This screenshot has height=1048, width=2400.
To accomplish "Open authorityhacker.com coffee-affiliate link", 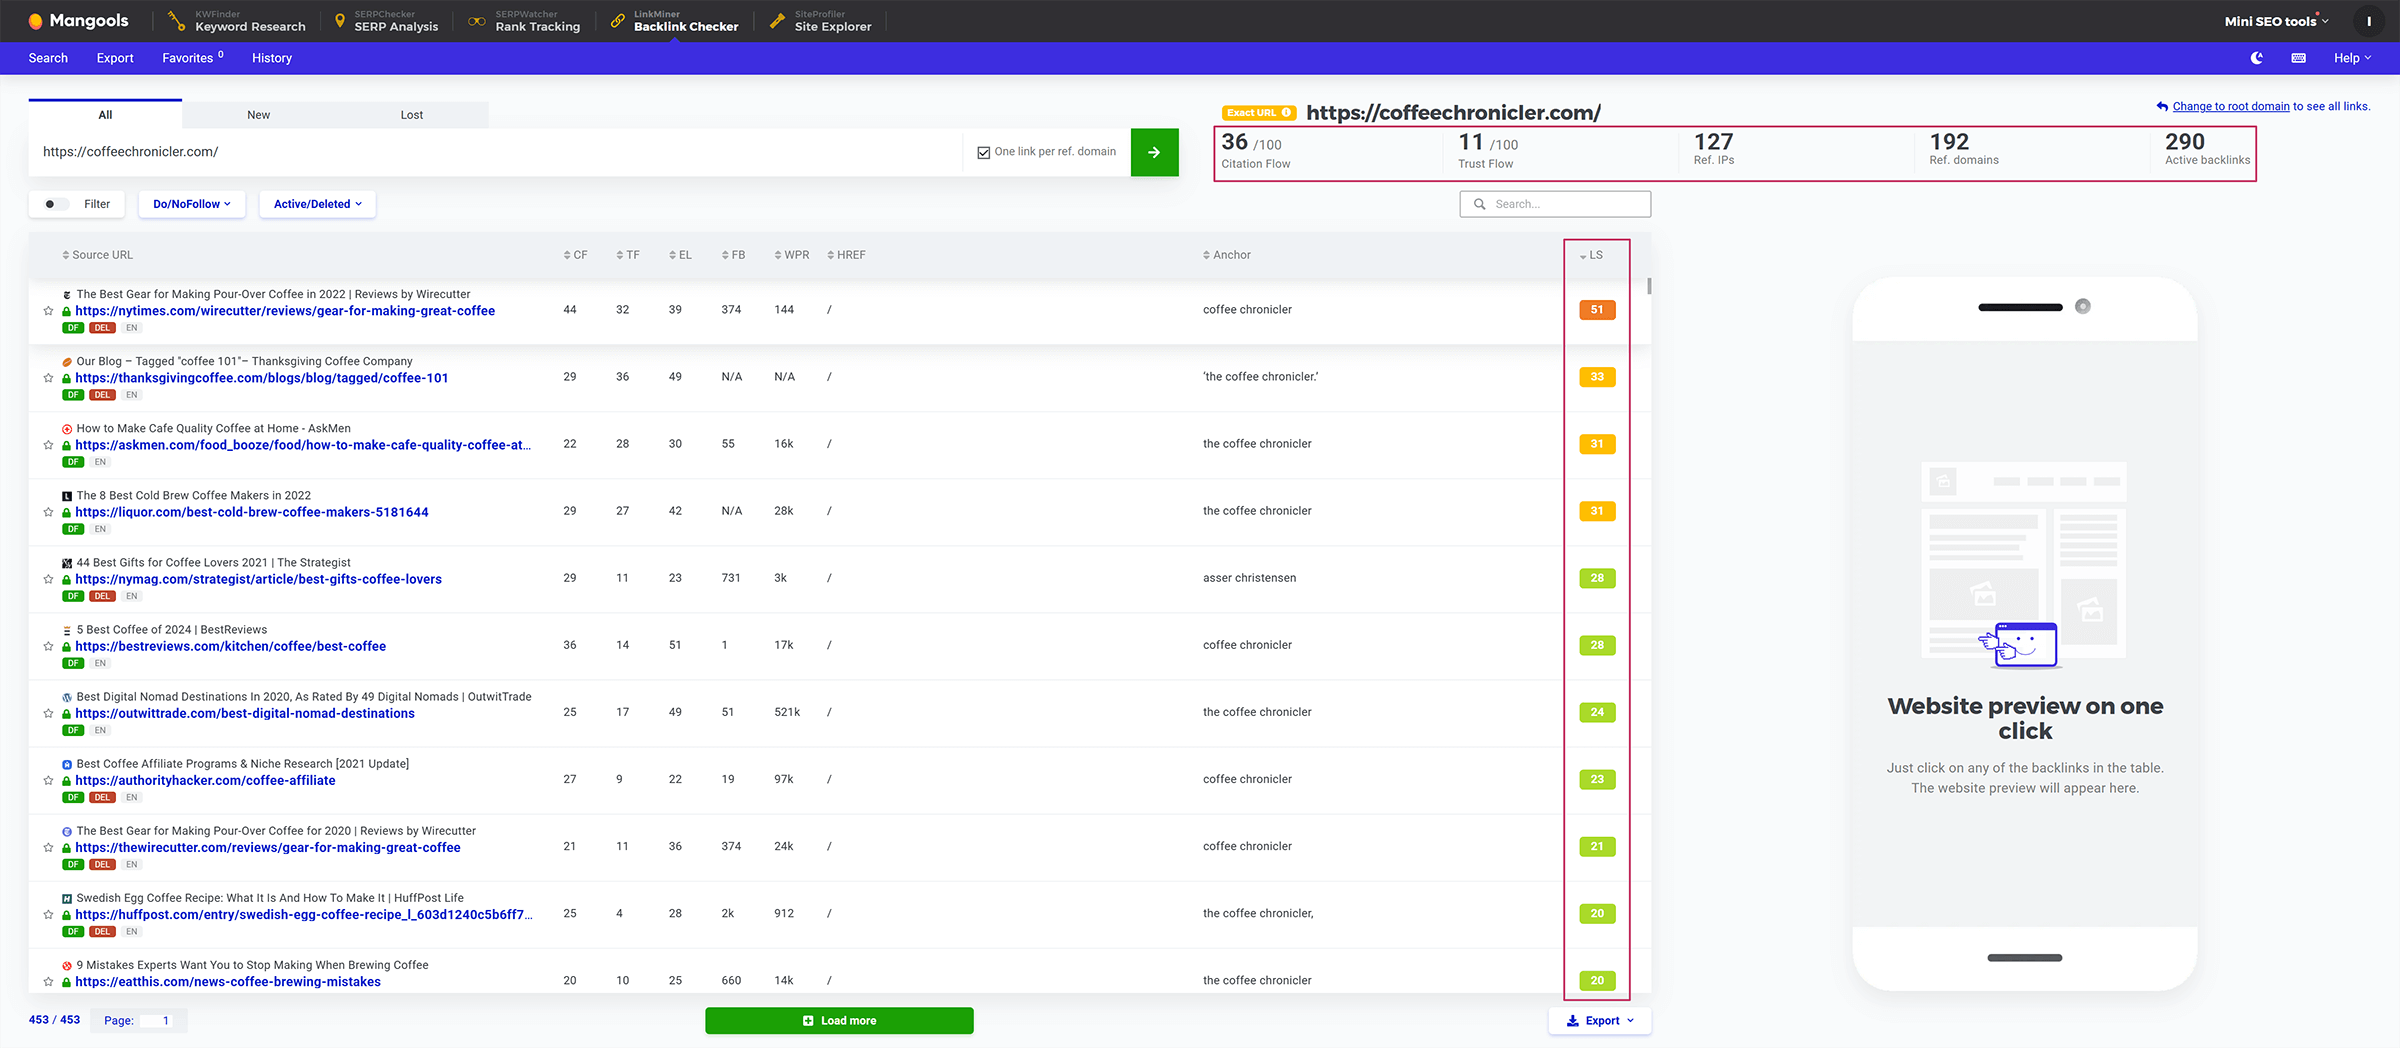I will tap(205, 780).
